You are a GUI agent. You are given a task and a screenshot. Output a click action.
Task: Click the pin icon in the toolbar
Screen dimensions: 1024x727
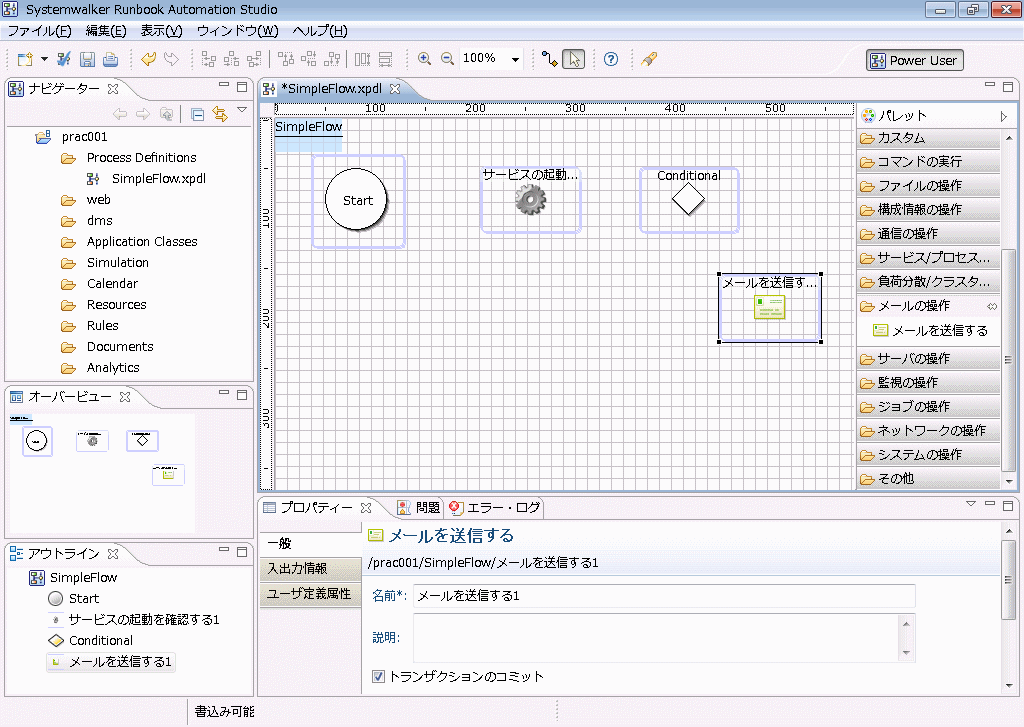coord(648,59)
